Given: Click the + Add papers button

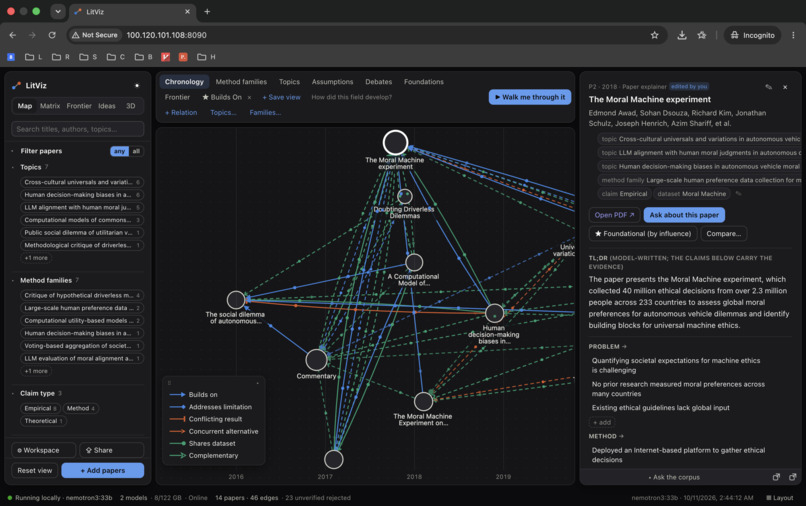Looking at the screenshot, I should tap(103, 471).
